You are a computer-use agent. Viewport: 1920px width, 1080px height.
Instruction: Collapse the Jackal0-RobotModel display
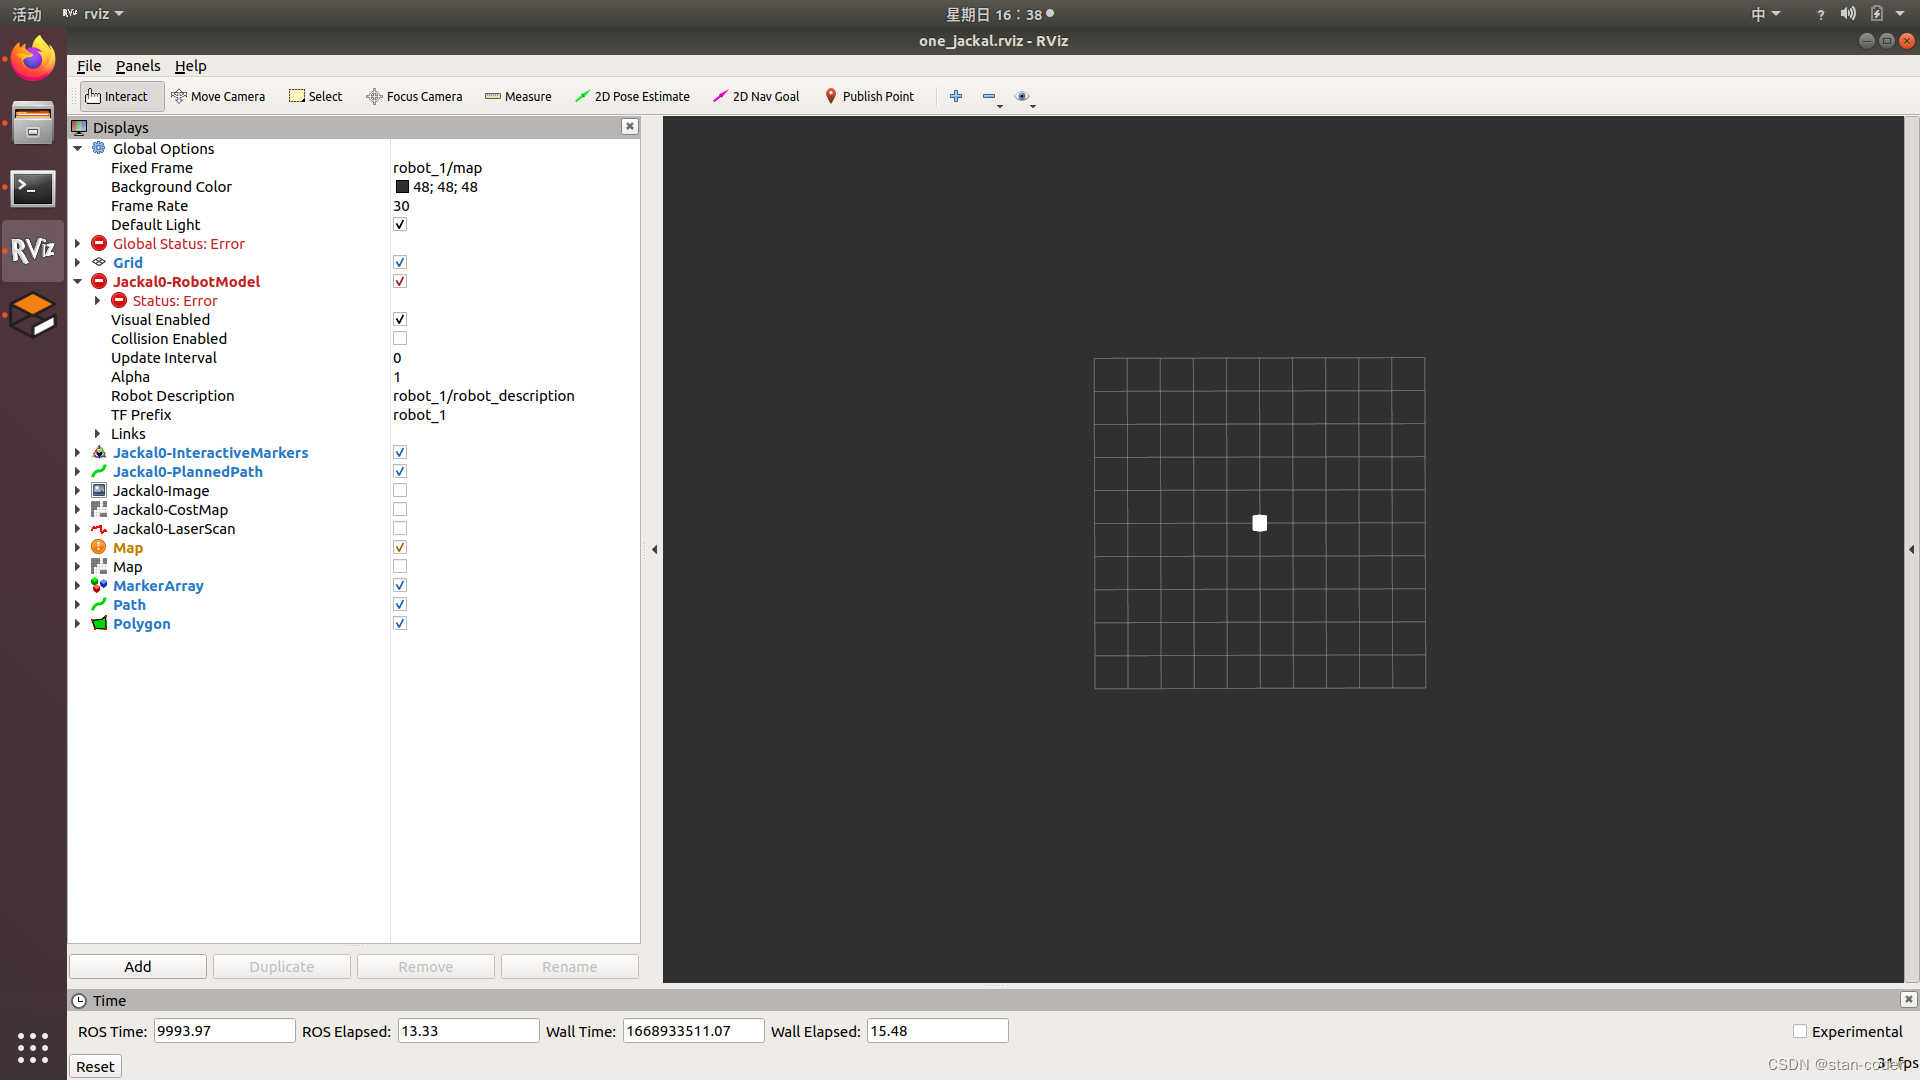point(78,282)
